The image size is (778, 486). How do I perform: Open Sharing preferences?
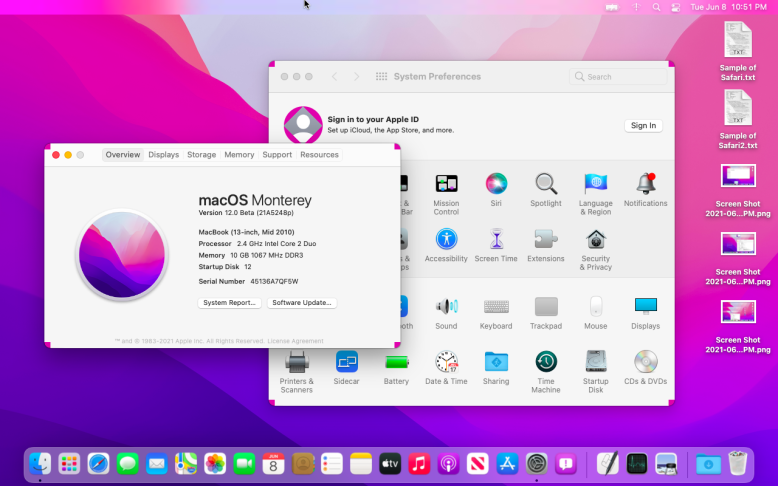496,362
